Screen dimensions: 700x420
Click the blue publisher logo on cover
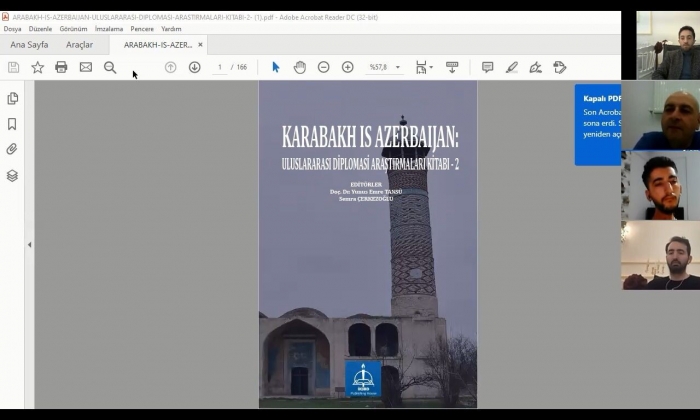(363, 378)
